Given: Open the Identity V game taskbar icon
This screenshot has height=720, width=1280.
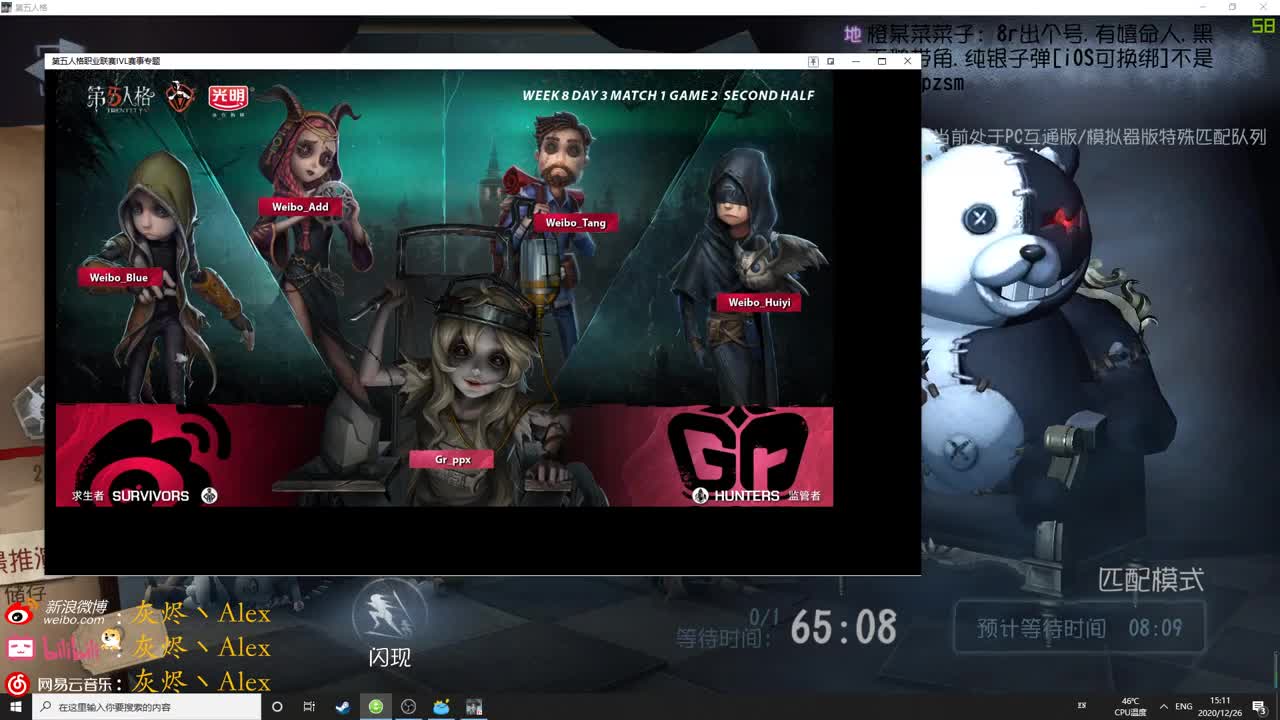Looking at the screenshot, I should (x=474, y=707).
